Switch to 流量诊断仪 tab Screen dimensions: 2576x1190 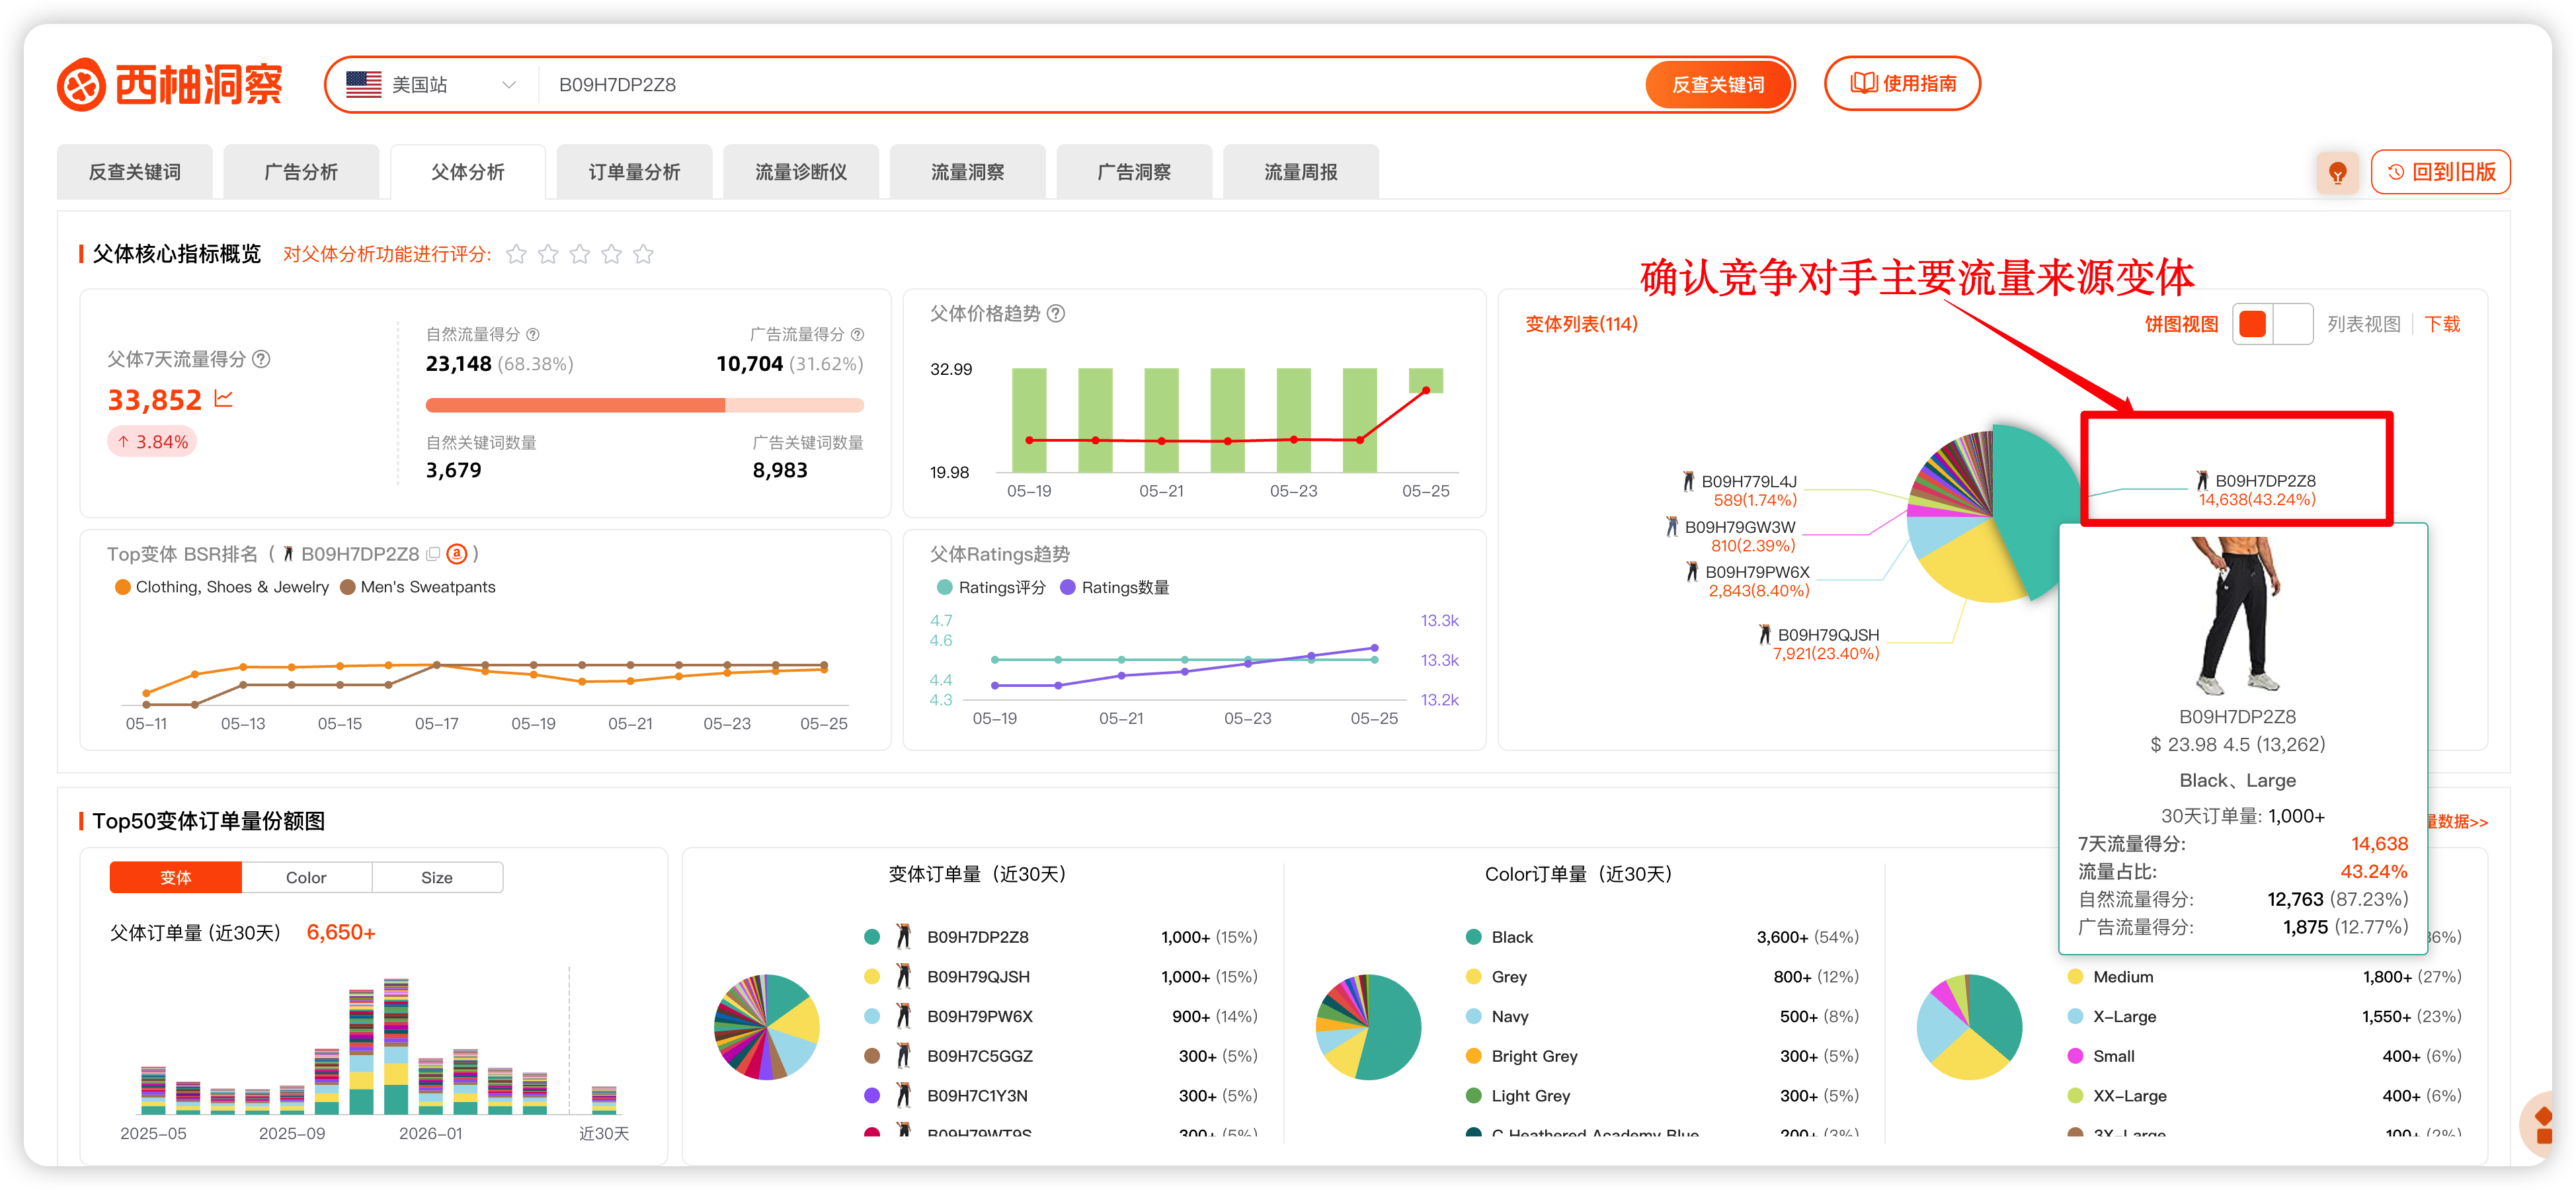[x=801, y=172]
